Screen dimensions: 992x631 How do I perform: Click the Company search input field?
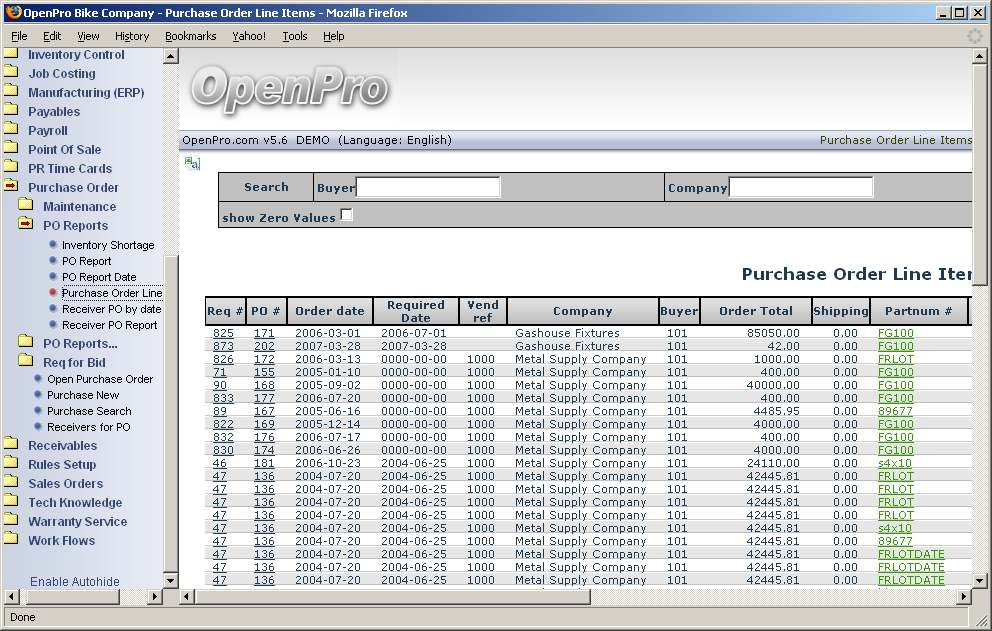click(x=800, y=187)
